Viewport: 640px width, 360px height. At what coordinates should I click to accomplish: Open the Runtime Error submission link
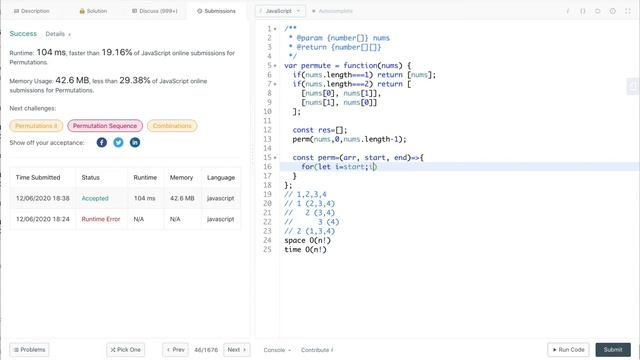(101, 219)
